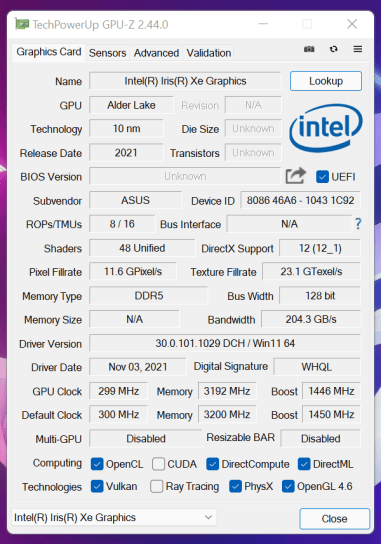The height and width of the screenshot is (544, 381).
Task: Click the 3200 MHz default Memory value
Action: pyautogui.click(x=227, y=415)
